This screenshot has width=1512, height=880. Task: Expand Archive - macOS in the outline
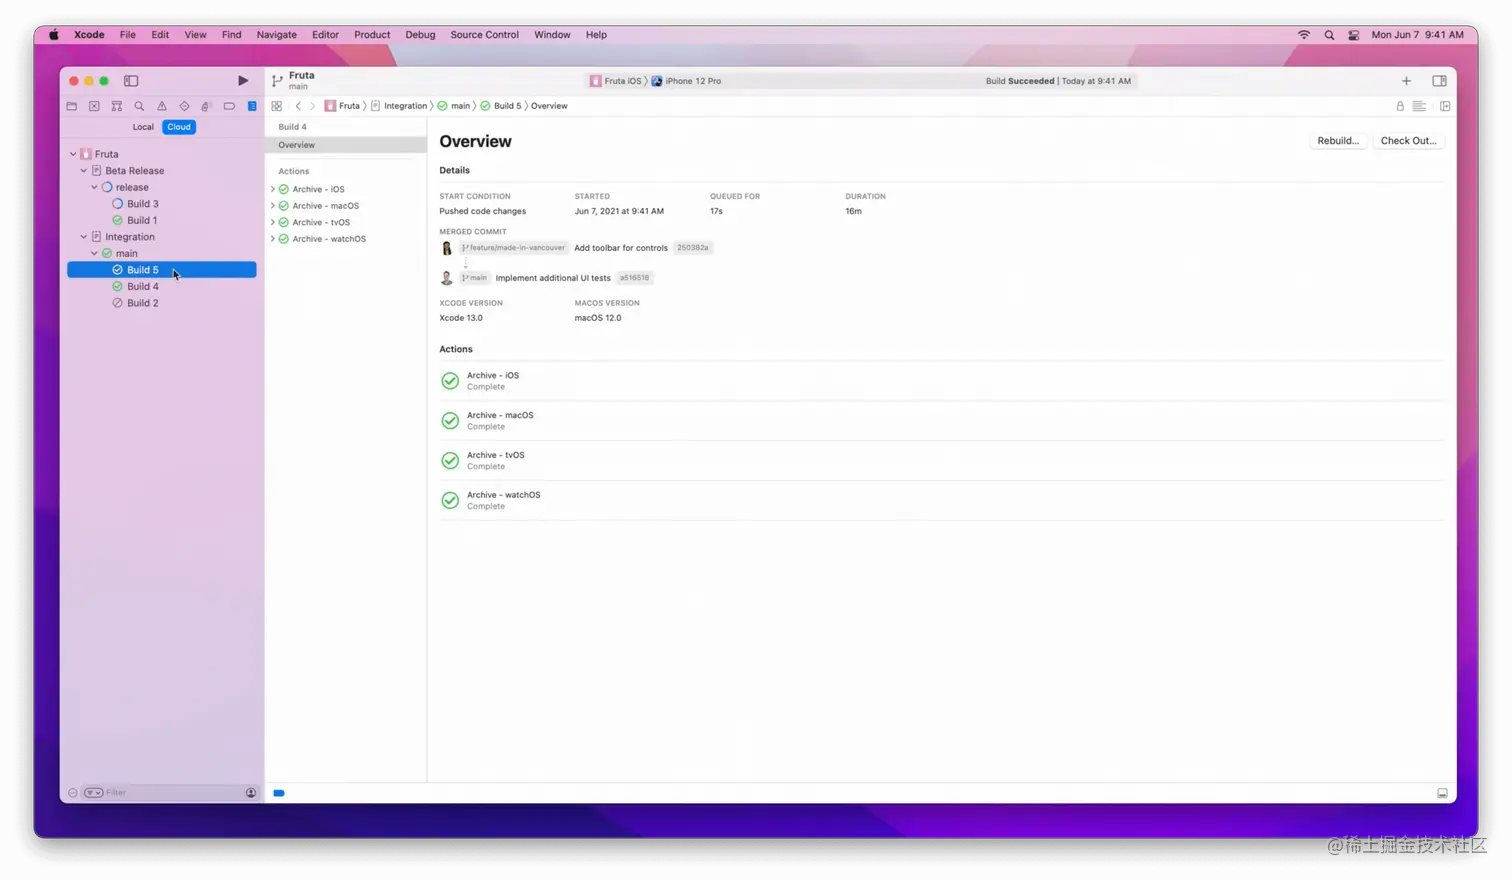(273, 206)
